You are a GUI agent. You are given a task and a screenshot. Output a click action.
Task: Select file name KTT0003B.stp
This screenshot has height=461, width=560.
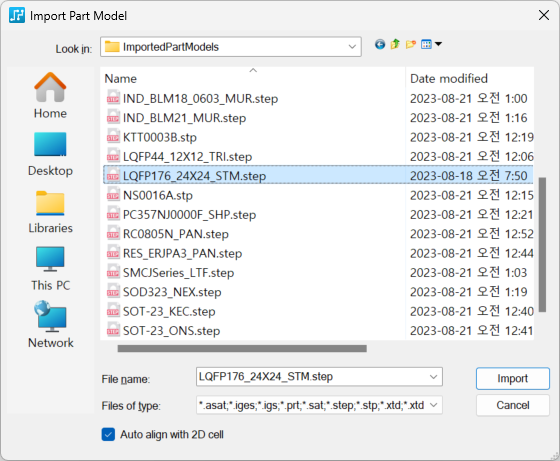point(160,137)
